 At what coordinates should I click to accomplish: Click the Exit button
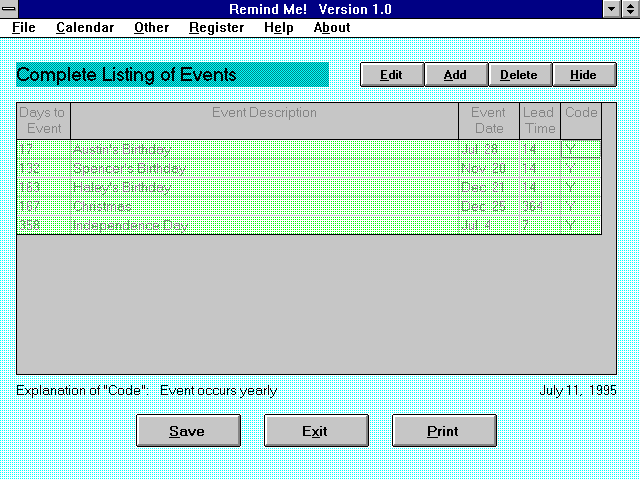315,431
